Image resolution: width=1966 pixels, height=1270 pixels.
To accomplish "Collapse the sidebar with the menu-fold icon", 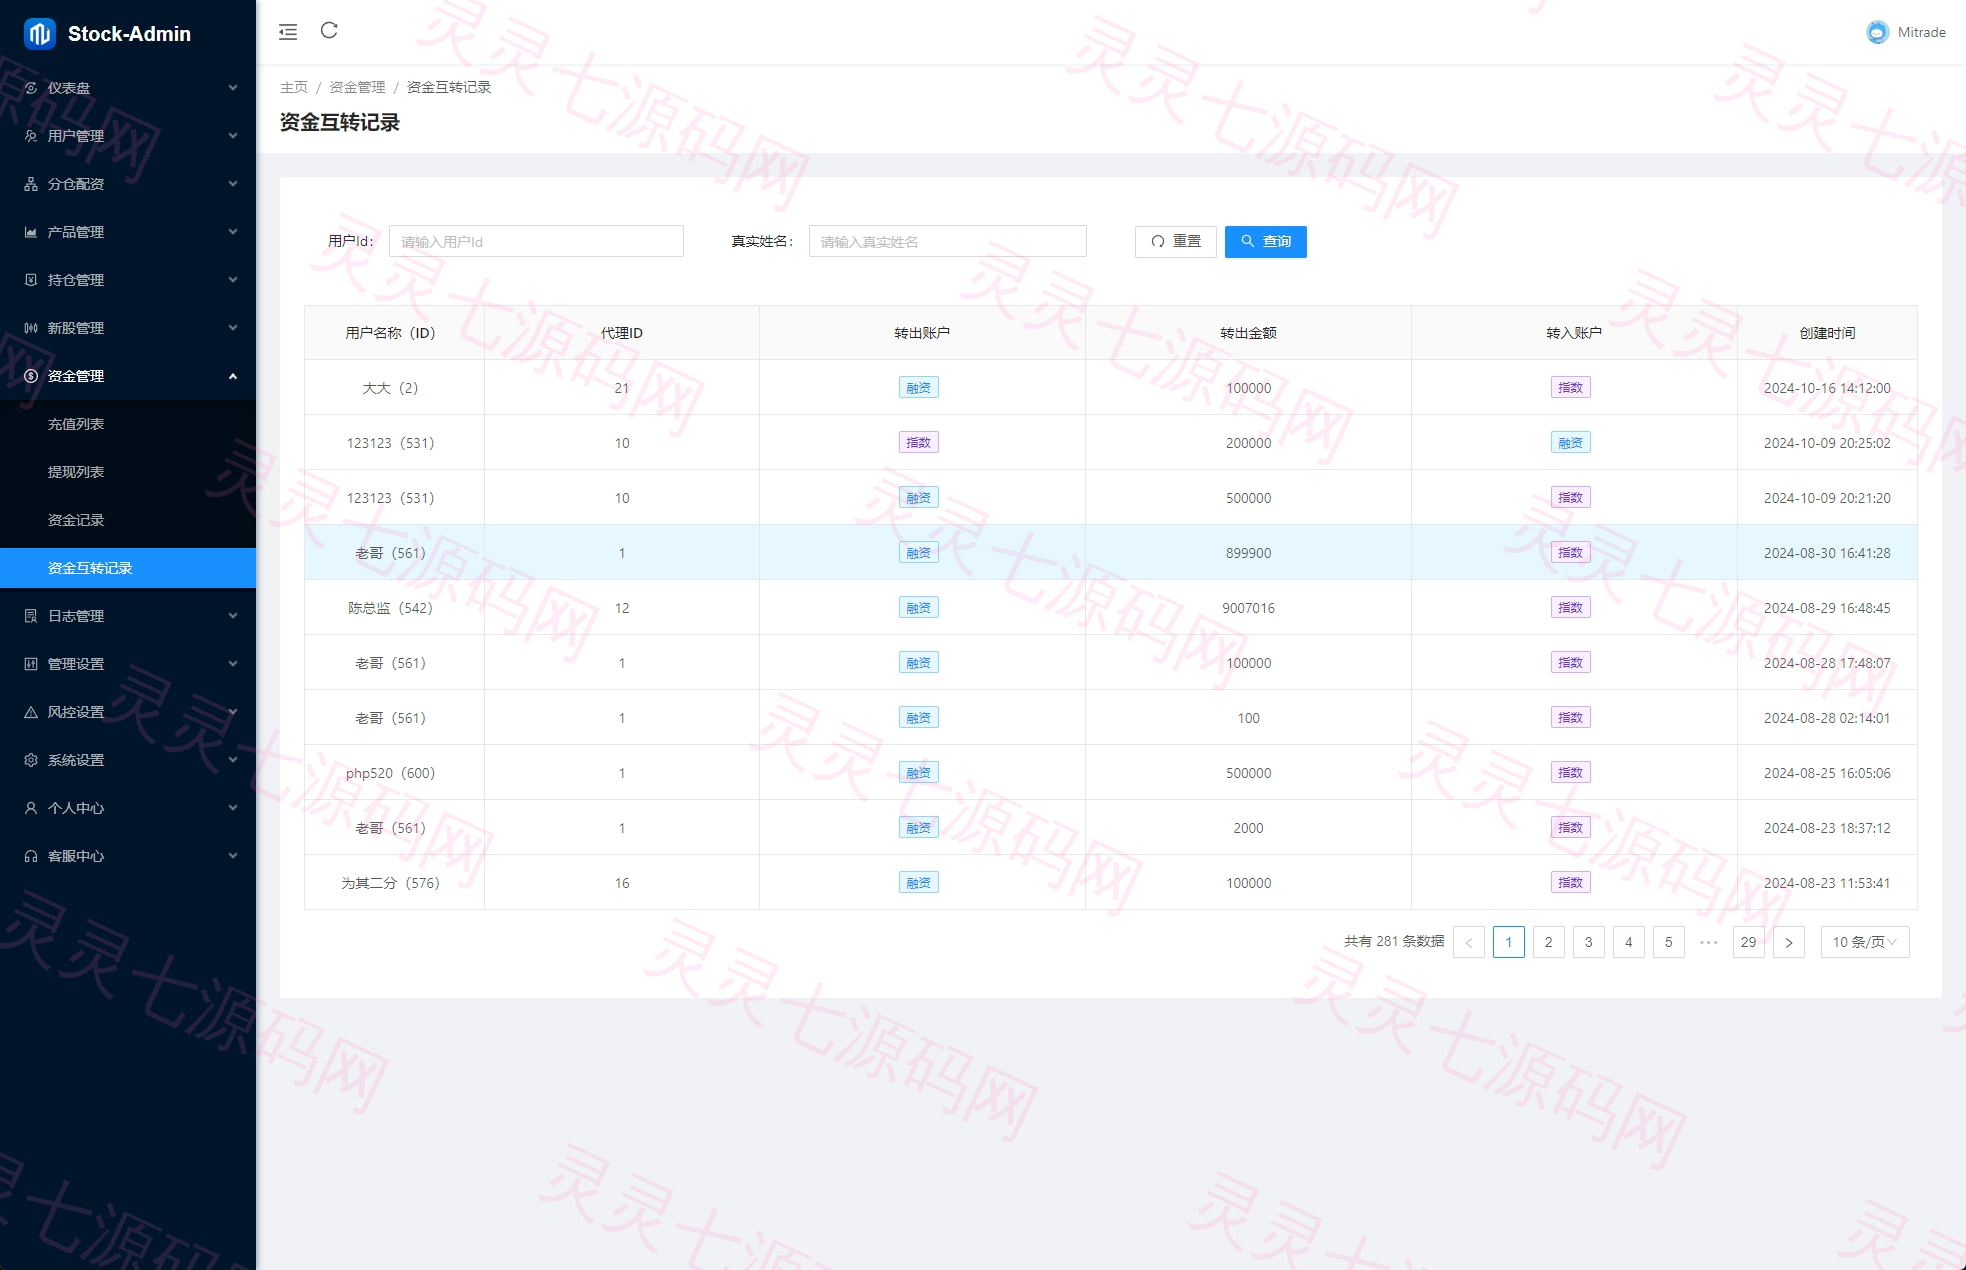I will 288,32.
